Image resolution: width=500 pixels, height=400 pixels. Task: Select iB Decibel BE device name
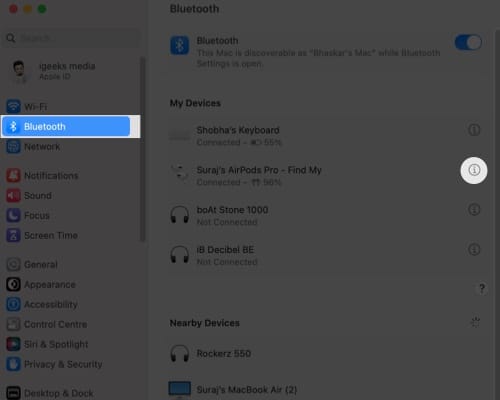click(x=225, y=250)
